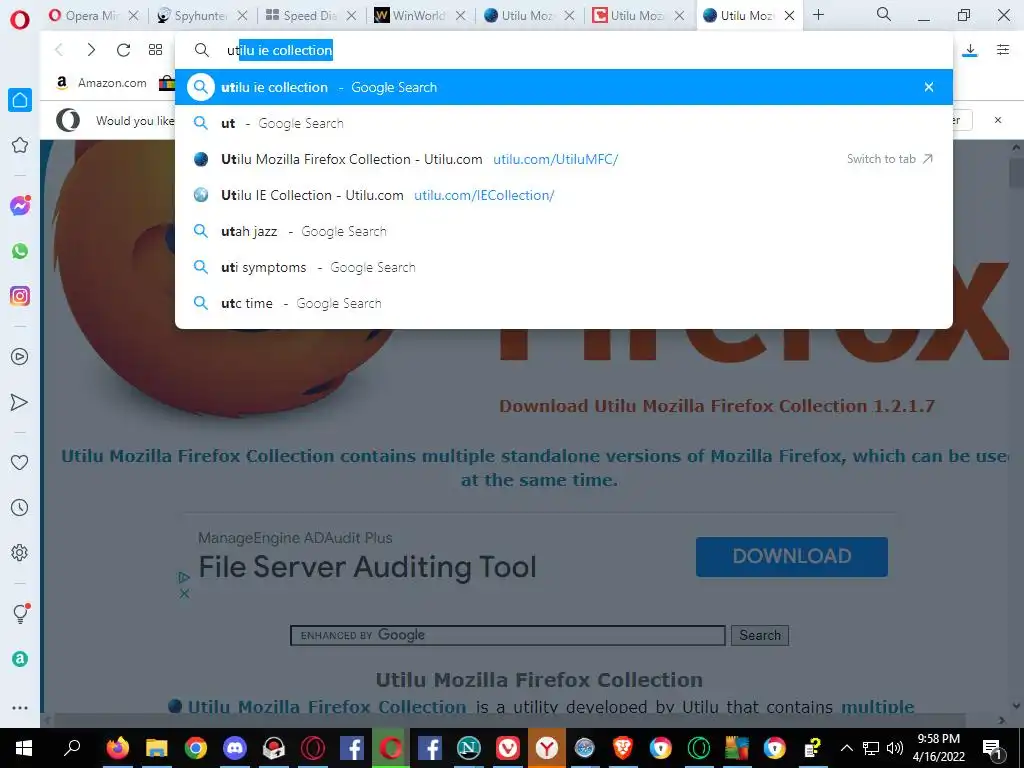Image resolution: width=1024 pixels, height=768 pixels.
Task: Open Pinboards heart icon in sidebar
Action: [x=20, y=462]
